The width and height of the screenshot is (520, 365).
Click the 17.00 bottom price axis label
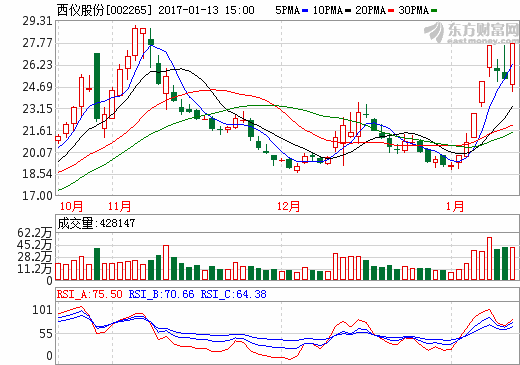pos(37,196)
